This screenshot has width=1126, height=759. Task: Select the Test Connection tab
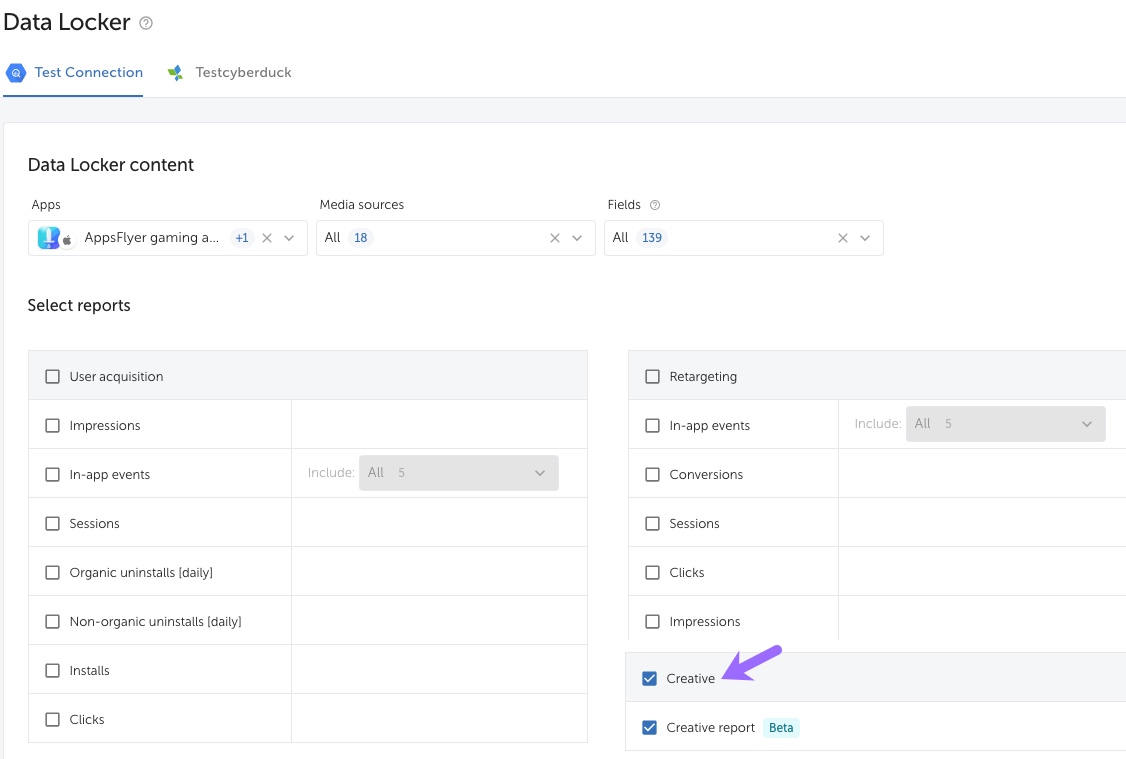click(x=88, y=73)
